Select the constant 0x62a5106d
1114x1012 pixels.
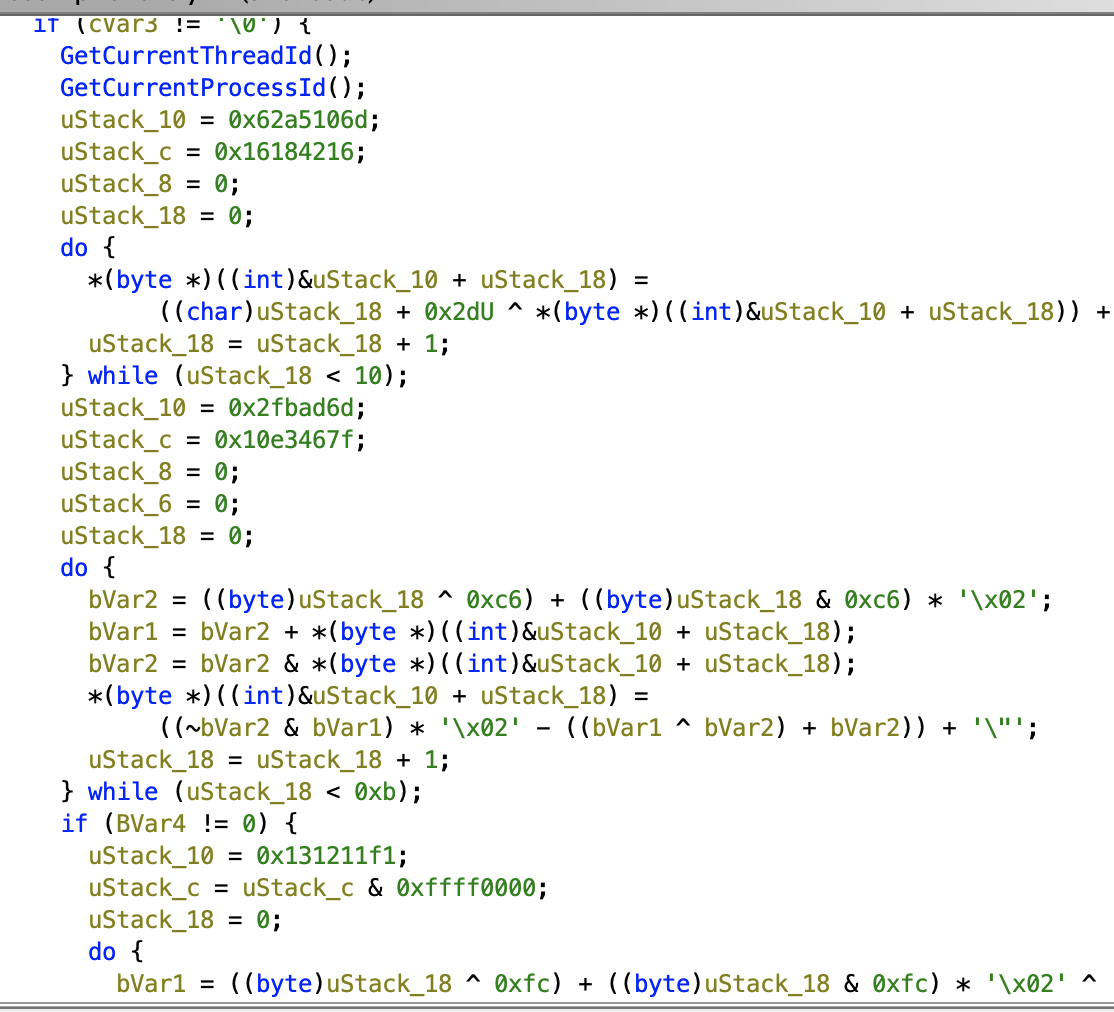[x=305, y=119]
